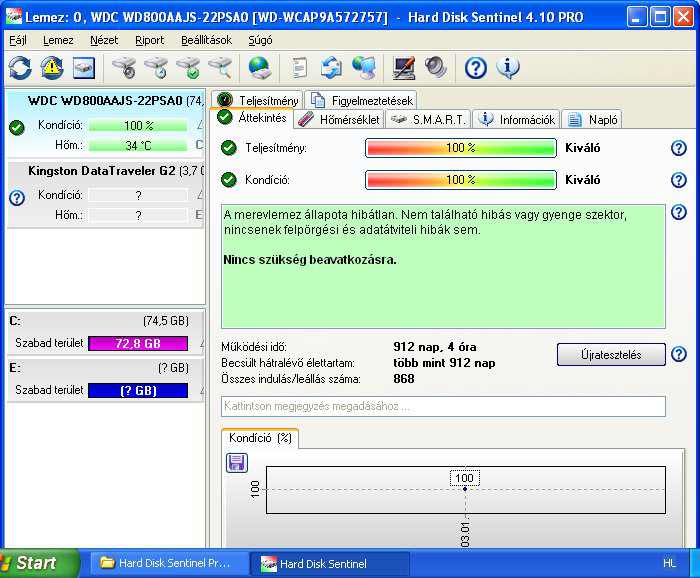Click the question mark help toolbar icon

click(x=475, y=68)
